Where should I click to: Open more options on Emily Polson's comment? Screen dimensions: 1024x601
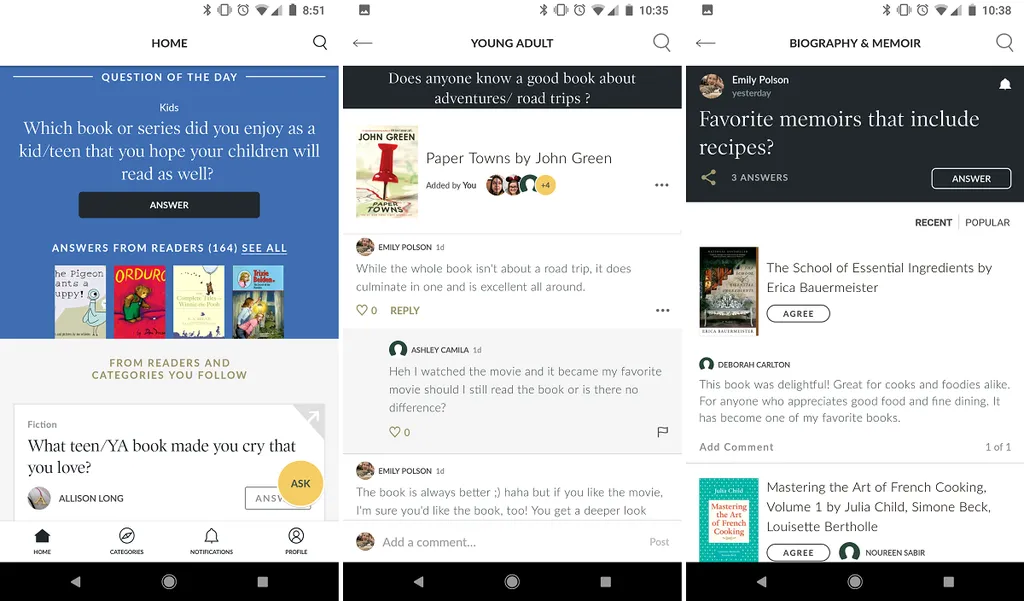point(662,311)
